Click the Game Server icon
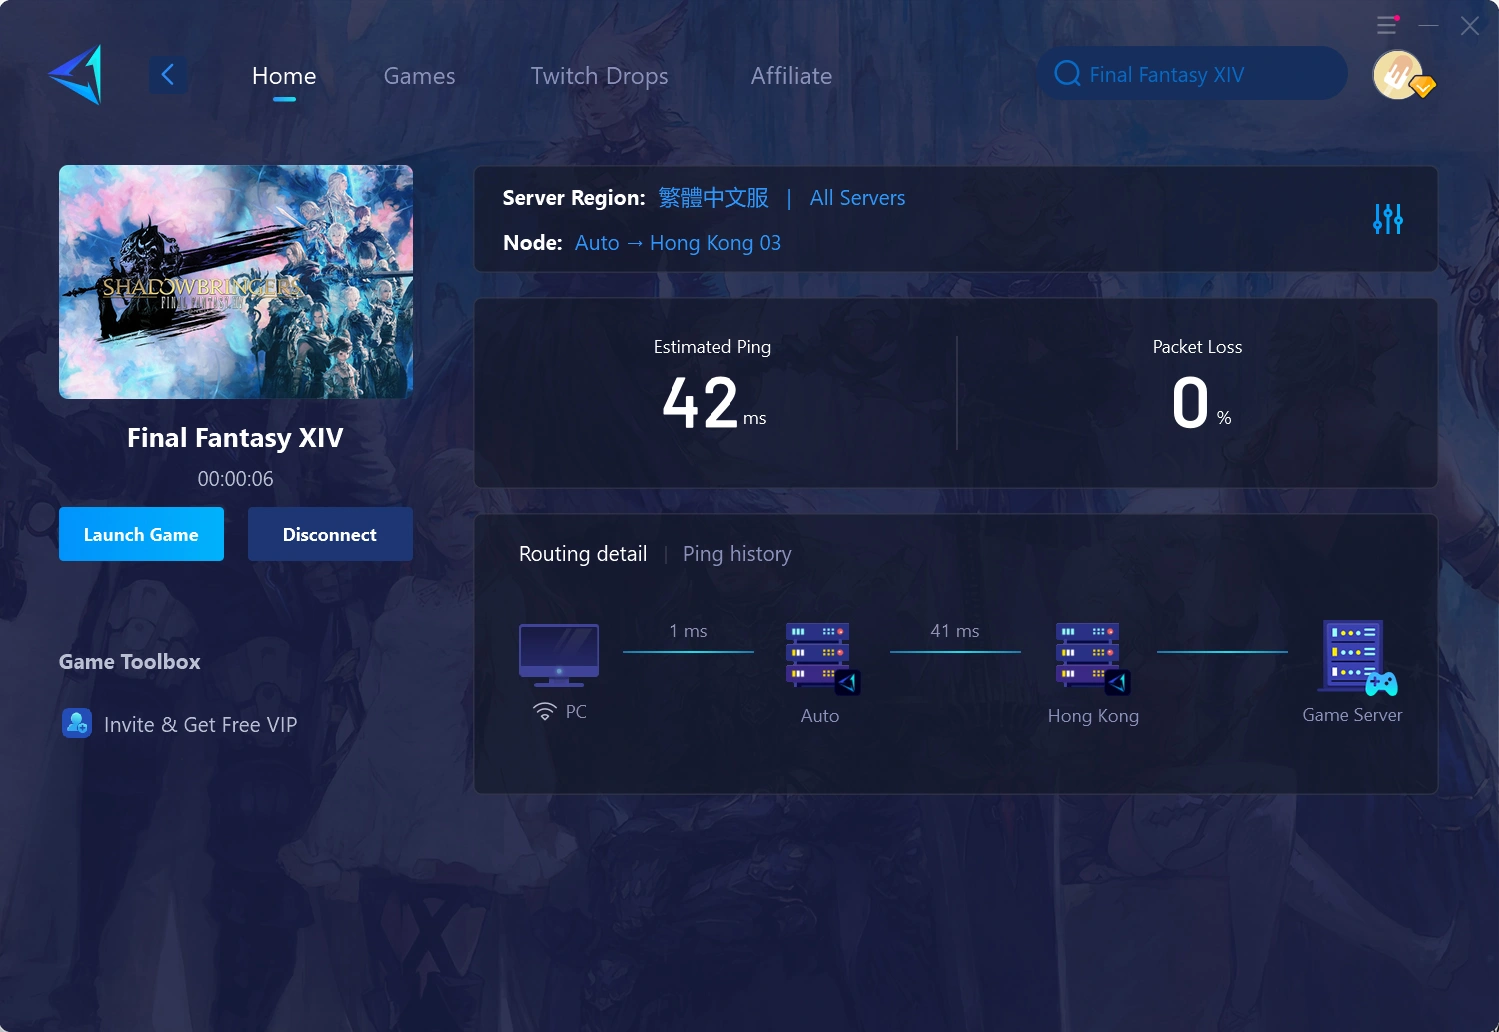 coord(1357,657)
